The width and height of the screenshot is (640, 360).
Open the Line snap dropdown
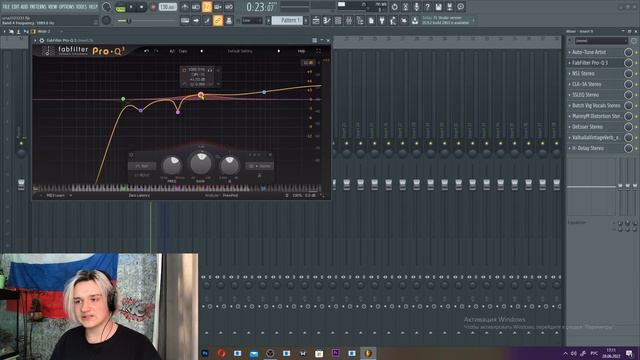tap(252, 20)
